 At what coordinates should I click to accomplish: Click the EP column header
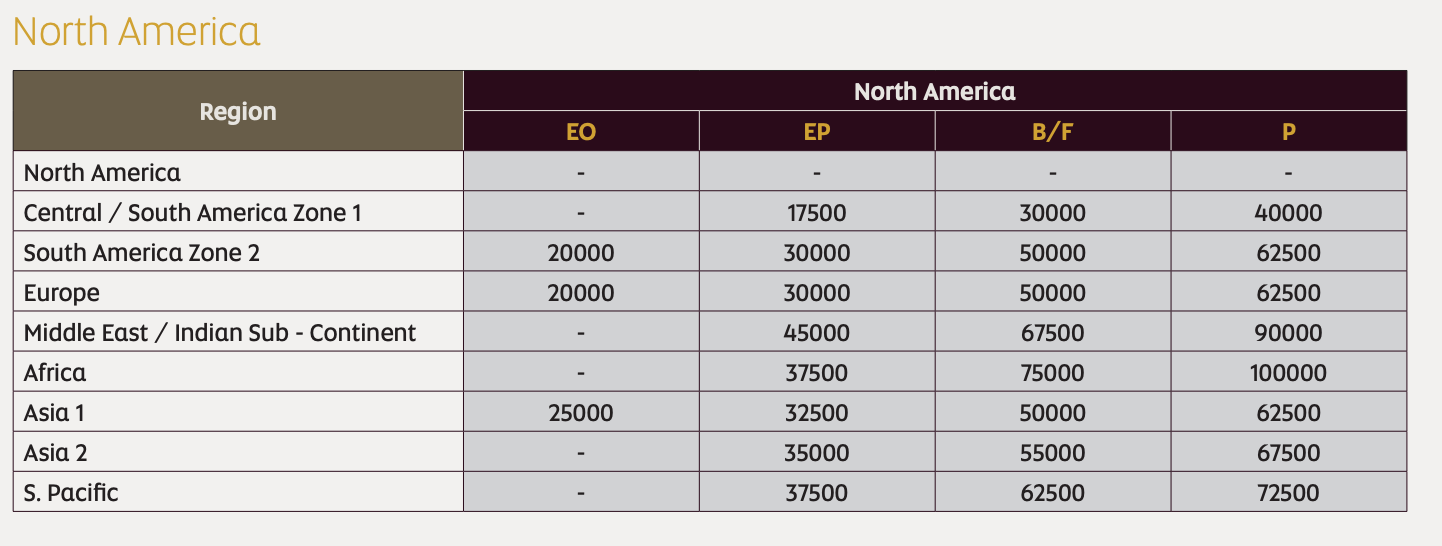coord(817,131)
